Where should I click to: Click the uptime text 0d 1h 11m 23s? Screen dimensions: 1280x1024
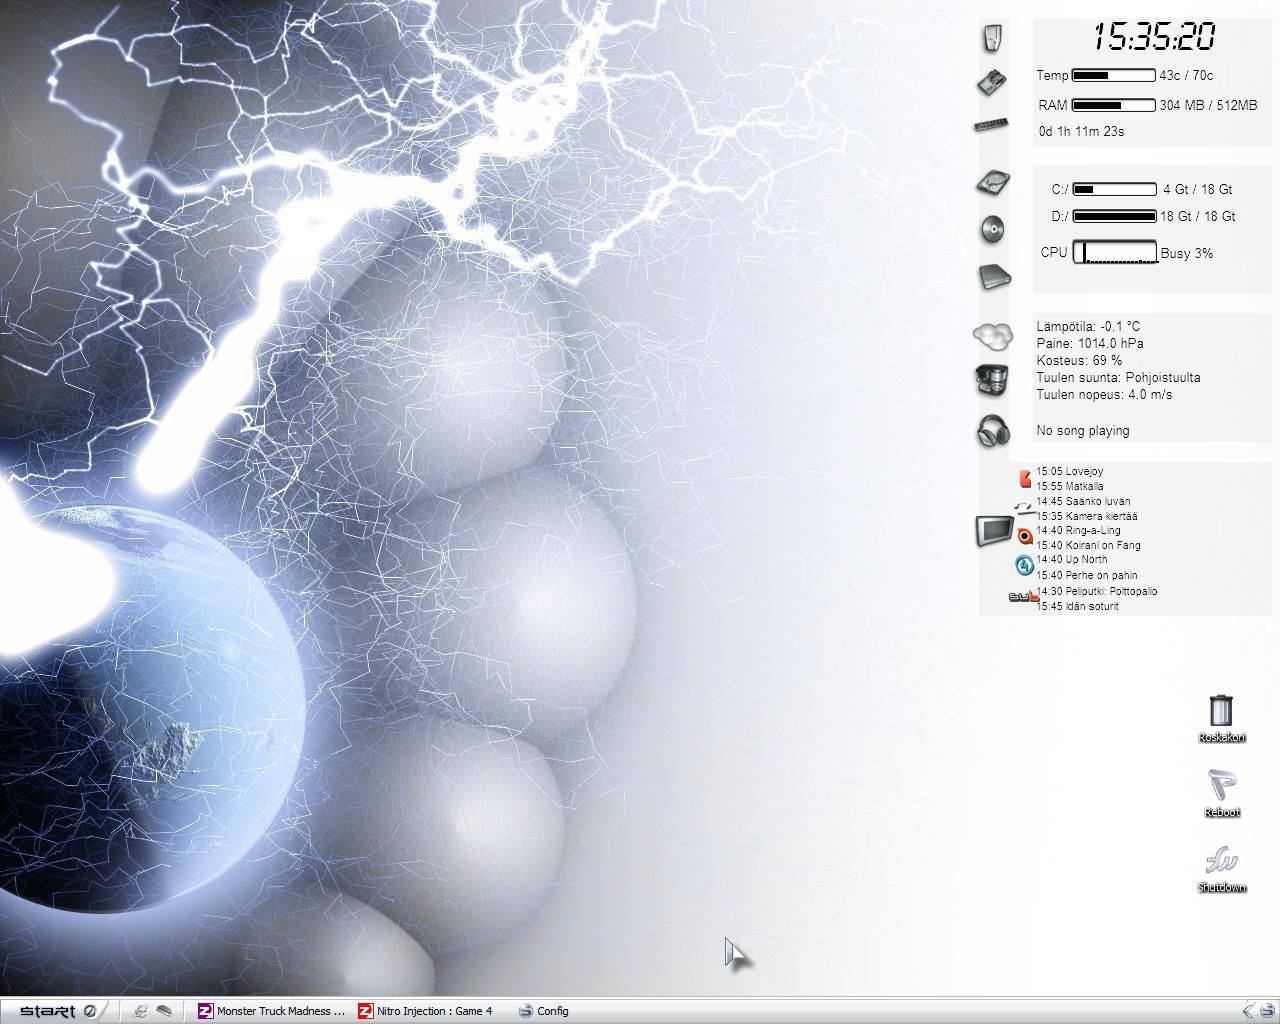(1081, 131)
